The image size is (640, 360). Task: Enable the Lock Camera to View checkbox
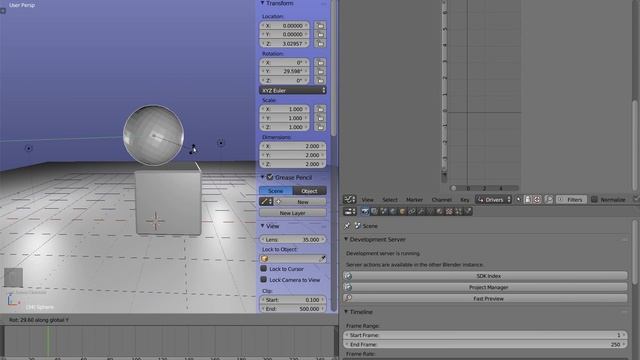pyautogui.click(x=264, y=280)
